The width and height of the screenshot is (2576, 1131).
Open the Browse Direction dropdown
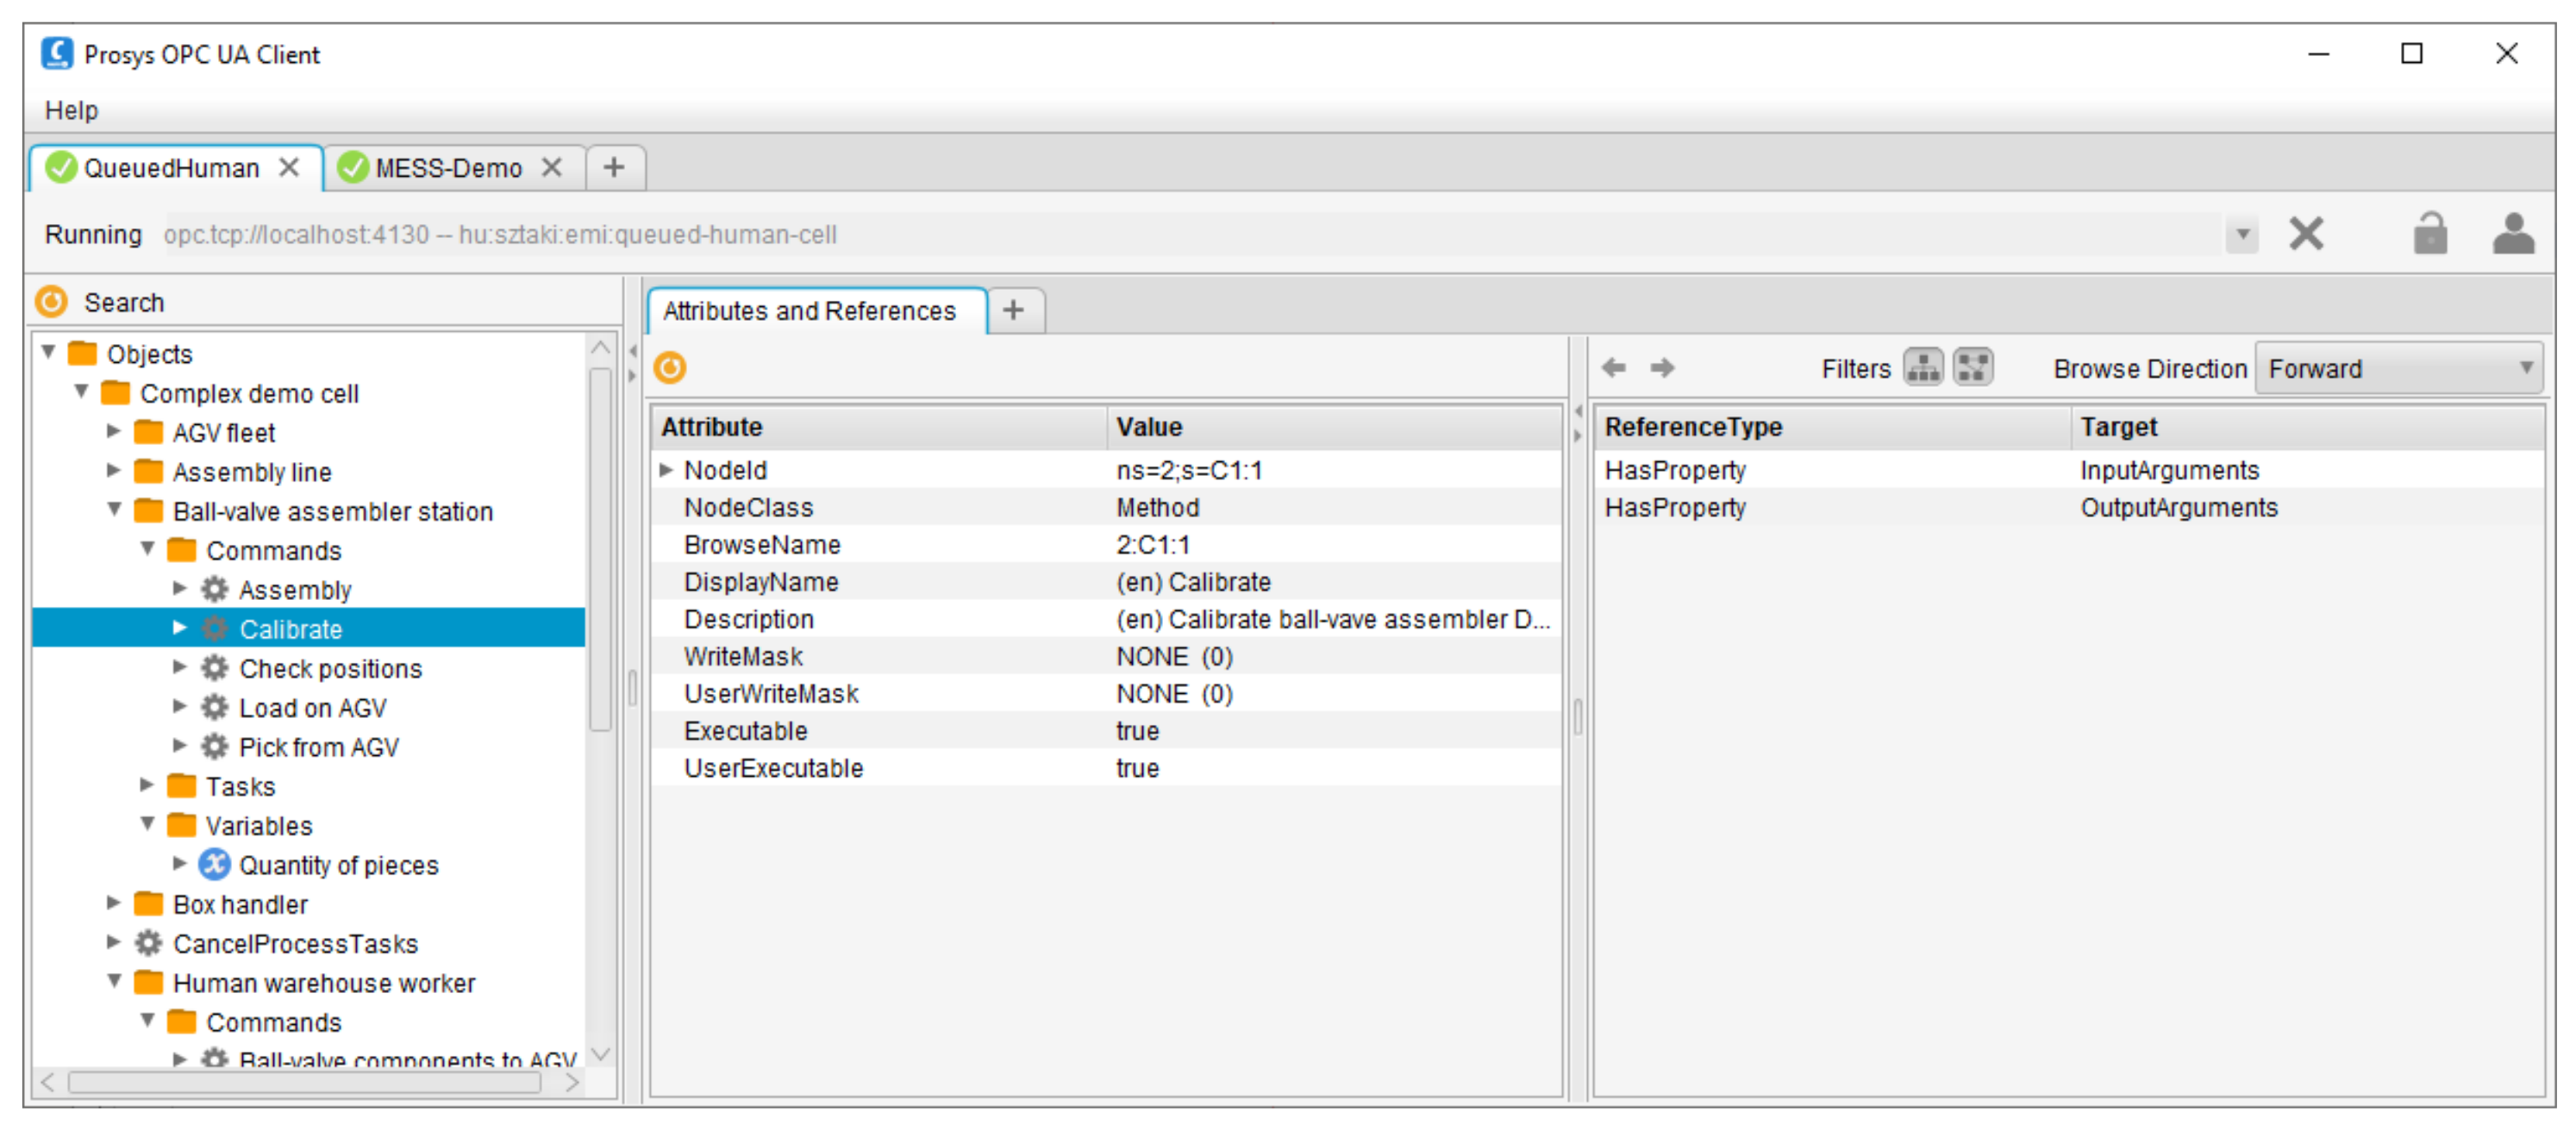2398,368
